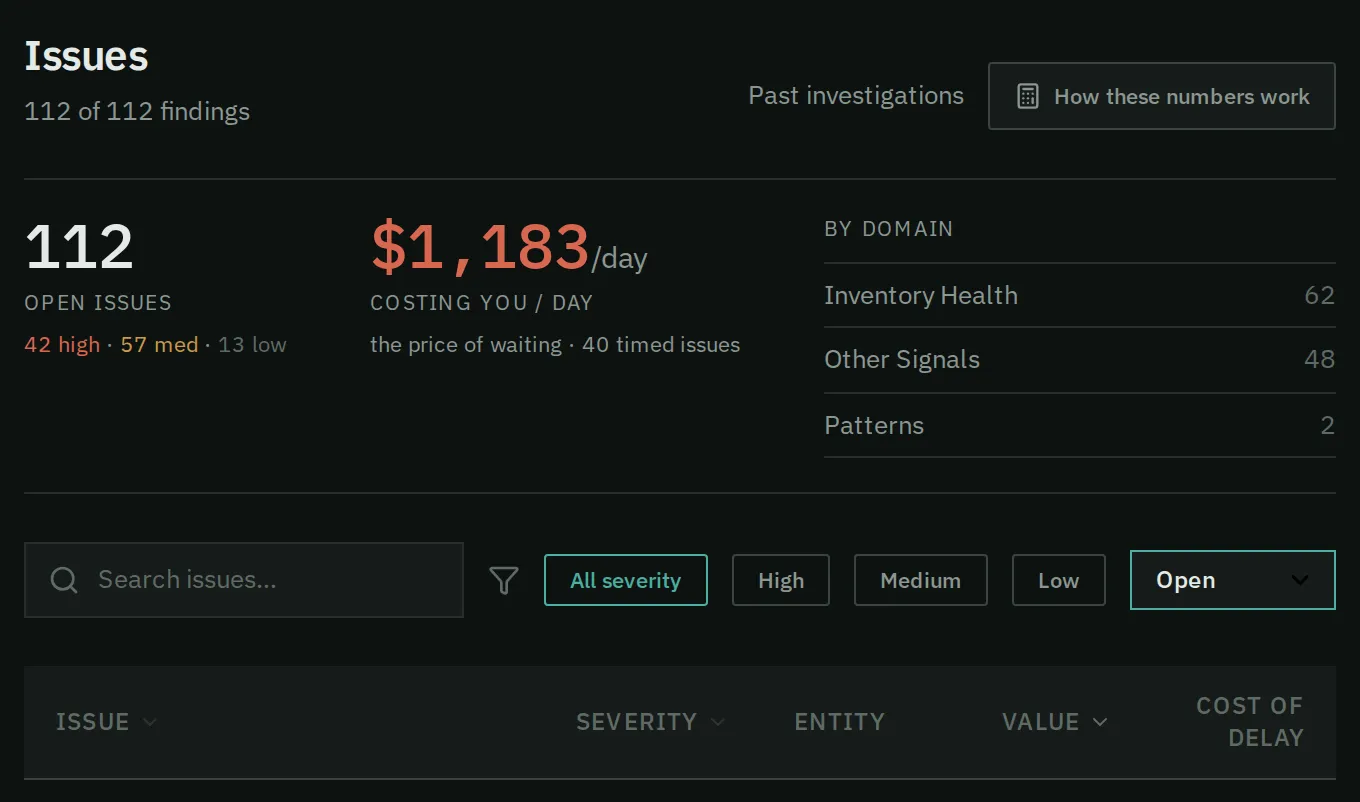Click the magnifier icon in search box
1360x802 pixels.
[x=64, y=580]
